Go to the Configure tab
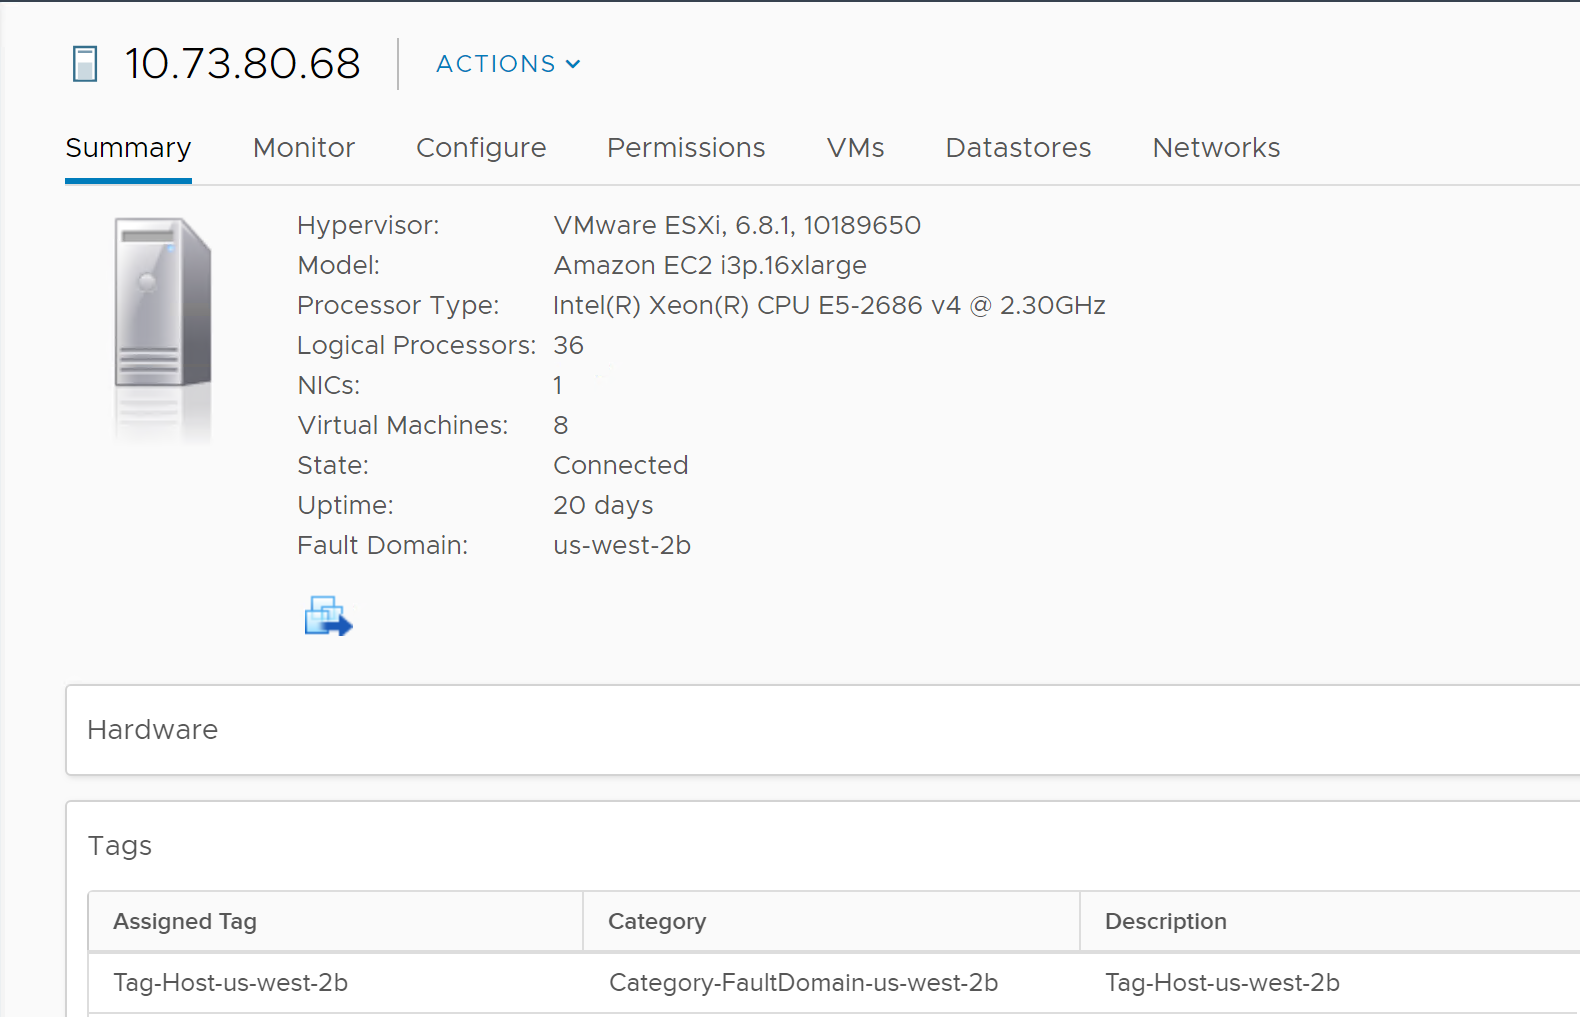Screen dimensions: 1580x1017 (x=481, y=148)
